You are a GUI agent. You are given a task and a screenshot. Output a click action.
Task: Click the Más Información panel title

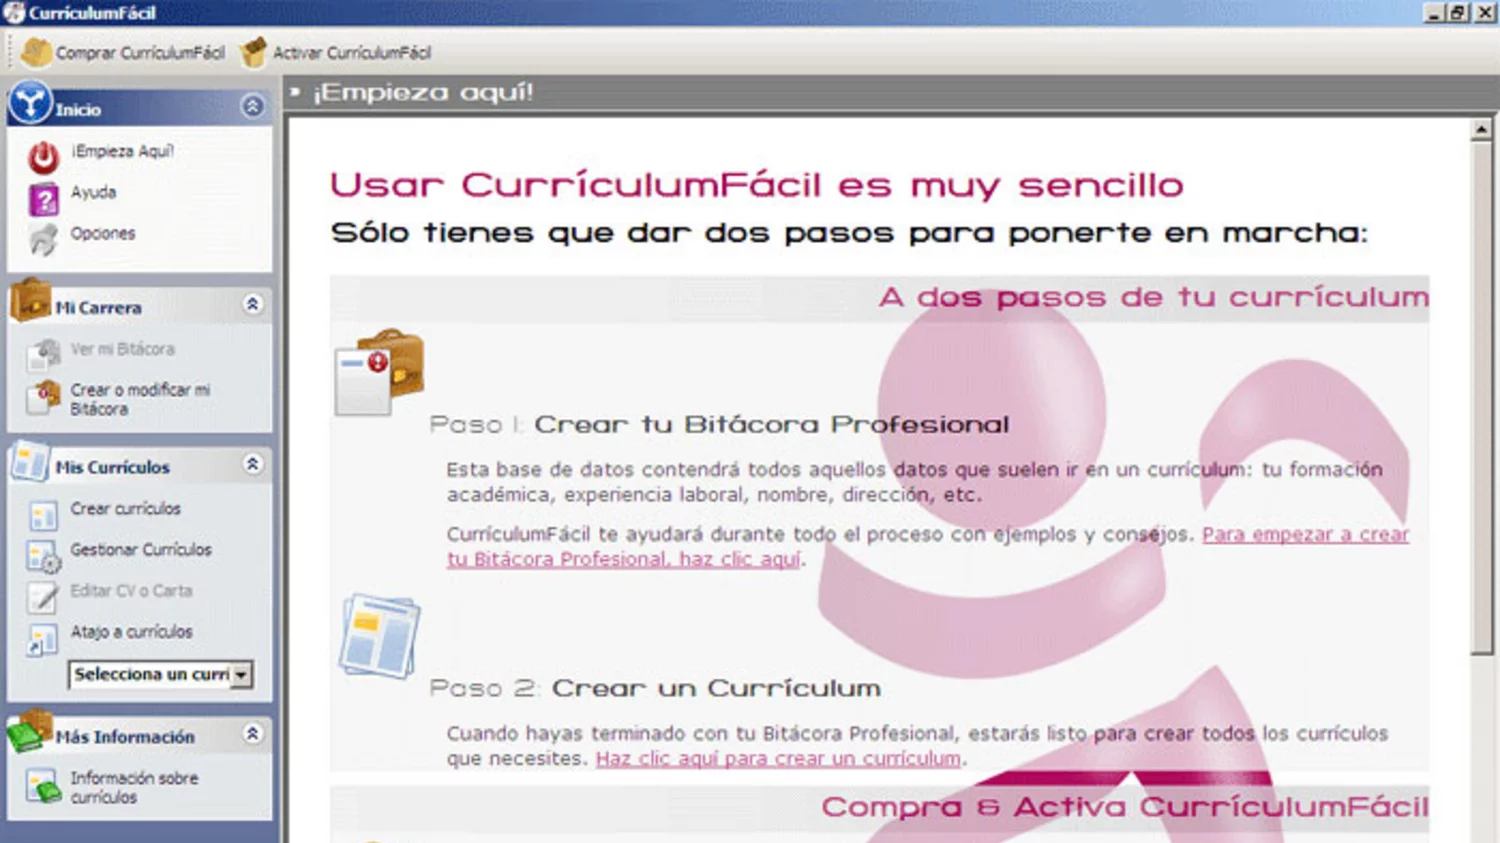125,737
